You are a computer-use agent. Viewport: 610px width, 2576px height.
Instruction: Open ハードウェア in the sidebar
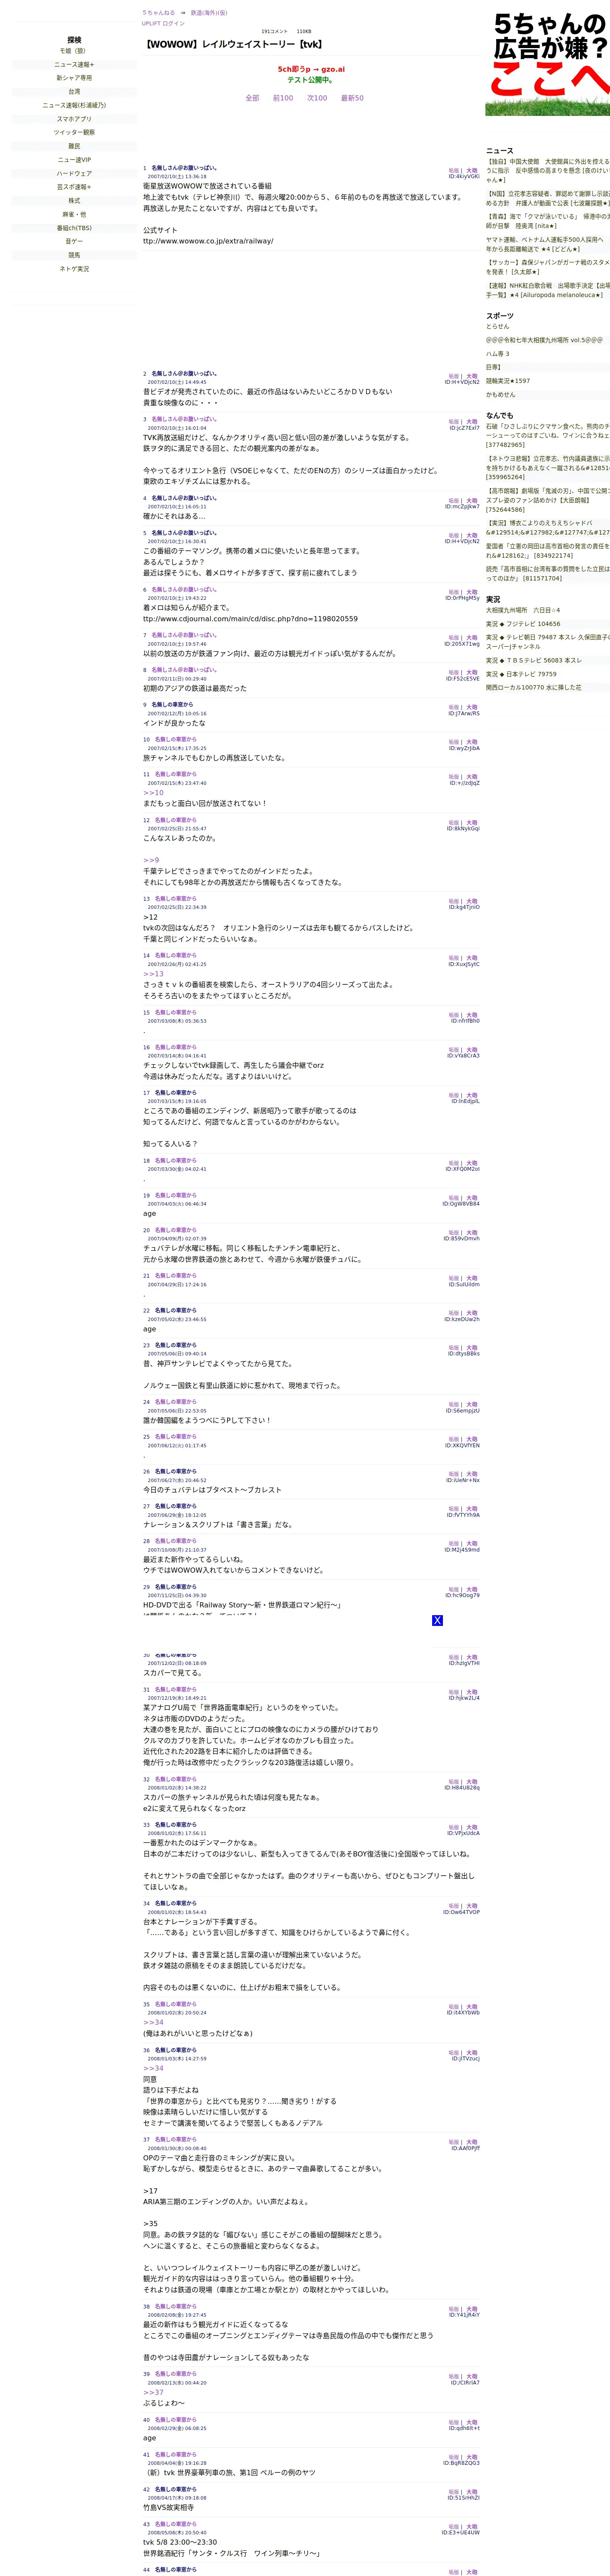[74, 173]
